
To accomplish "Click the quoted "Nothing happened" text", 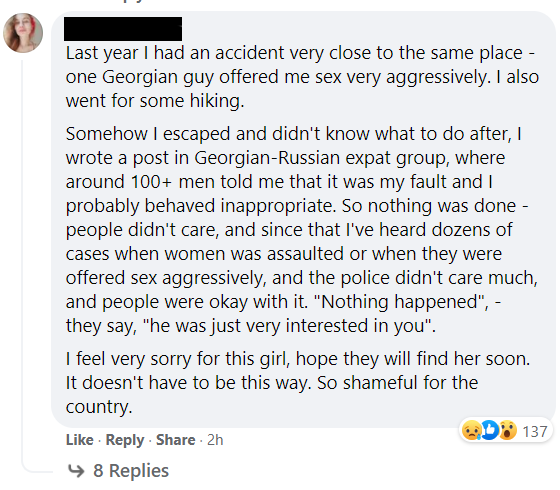I will point(401,302).
